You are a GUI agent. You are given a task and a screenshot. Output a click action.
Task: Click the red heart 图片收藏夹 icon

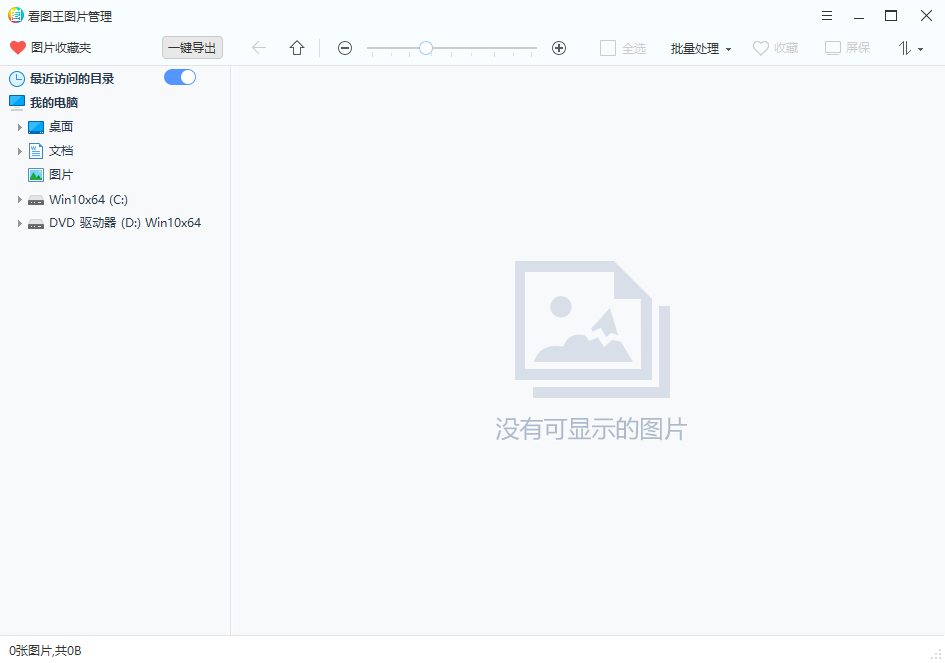(17, 47)
